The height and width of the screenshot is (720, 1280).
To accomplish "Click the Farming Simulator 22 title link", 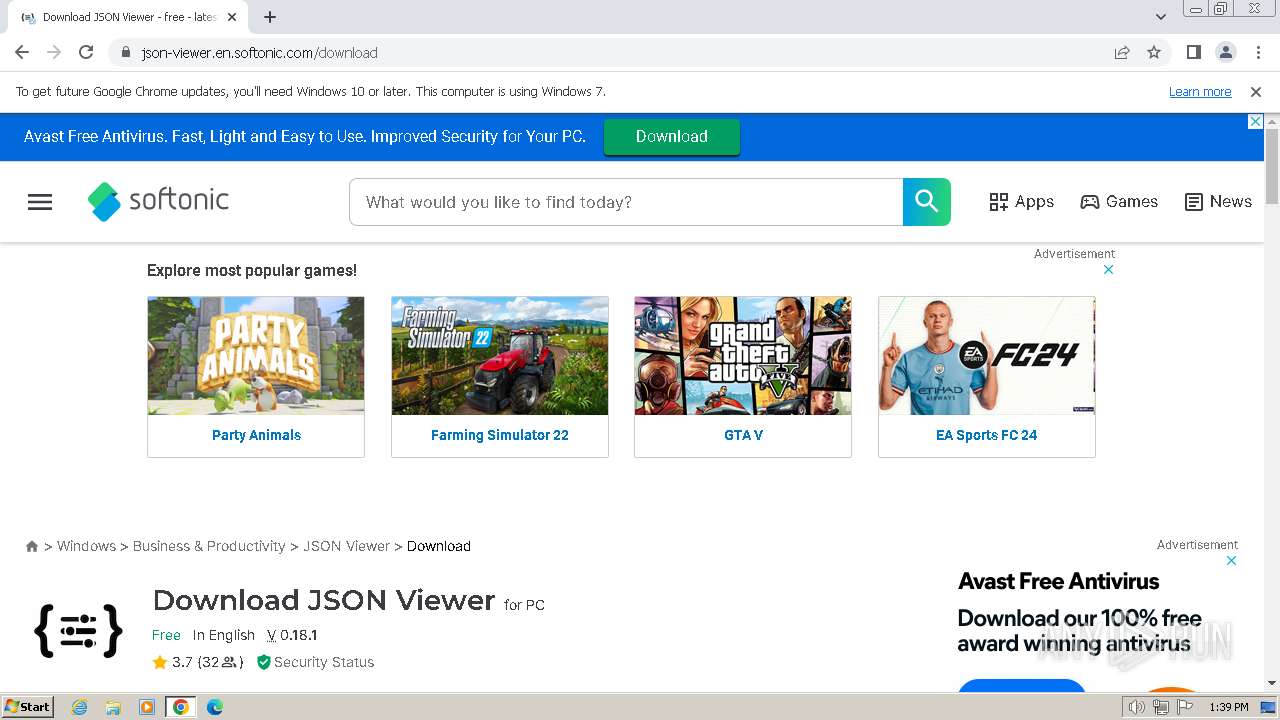I will pyautogui.click(x=500, y=435).
